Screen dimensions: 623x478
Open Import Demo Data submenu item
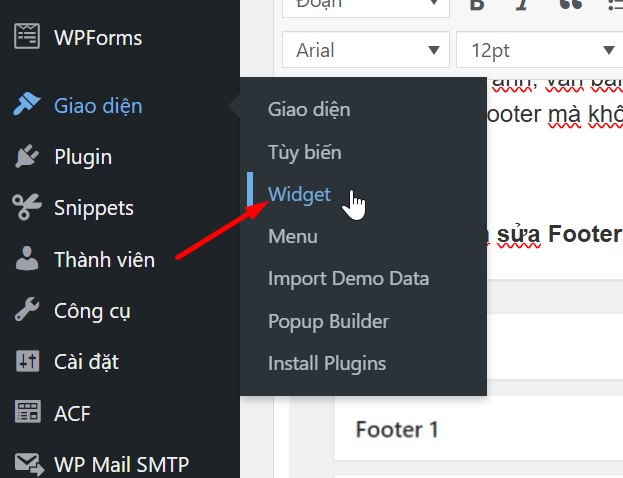348,279
